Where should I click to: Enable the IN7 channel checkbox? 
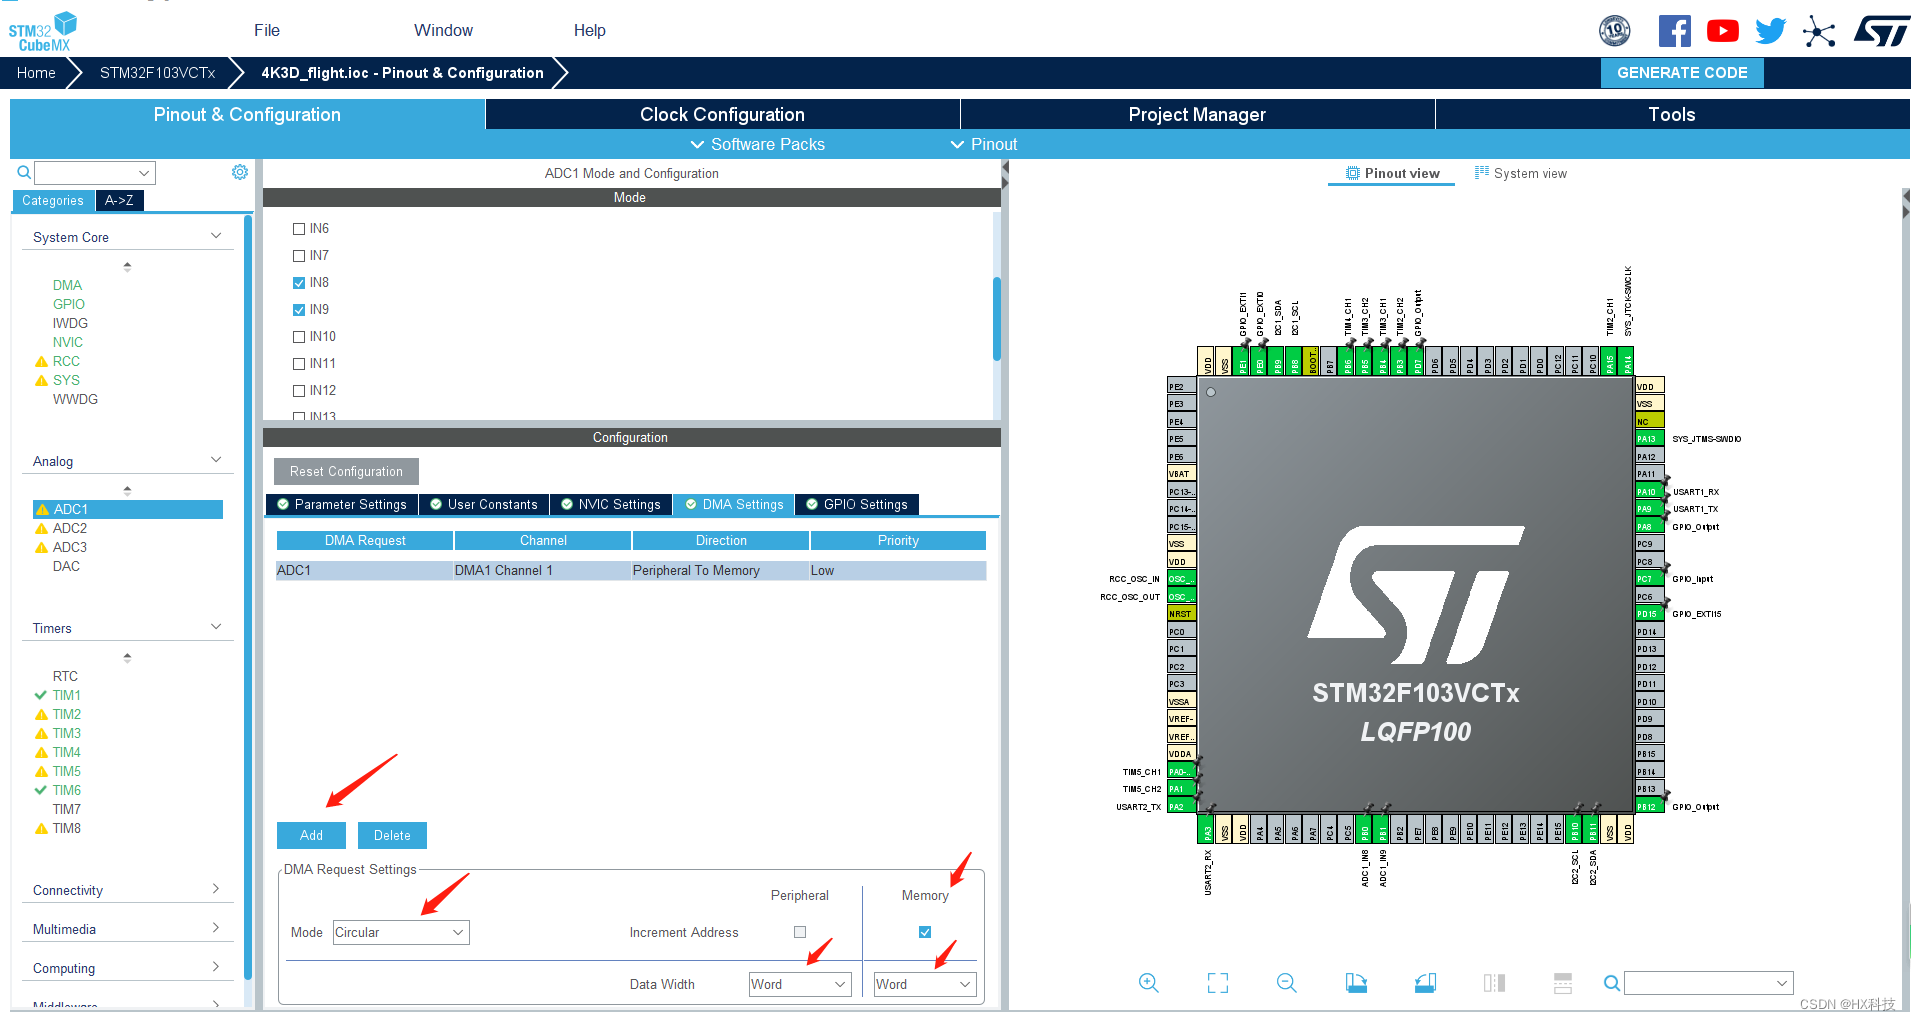tap(299, 256)
